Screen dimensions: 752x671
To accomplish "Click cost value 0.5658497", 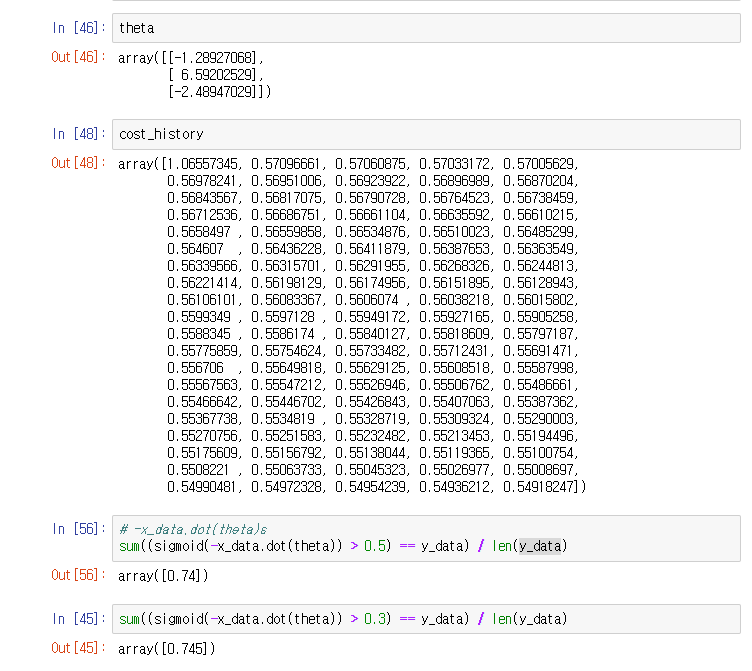I will point(199,232).
